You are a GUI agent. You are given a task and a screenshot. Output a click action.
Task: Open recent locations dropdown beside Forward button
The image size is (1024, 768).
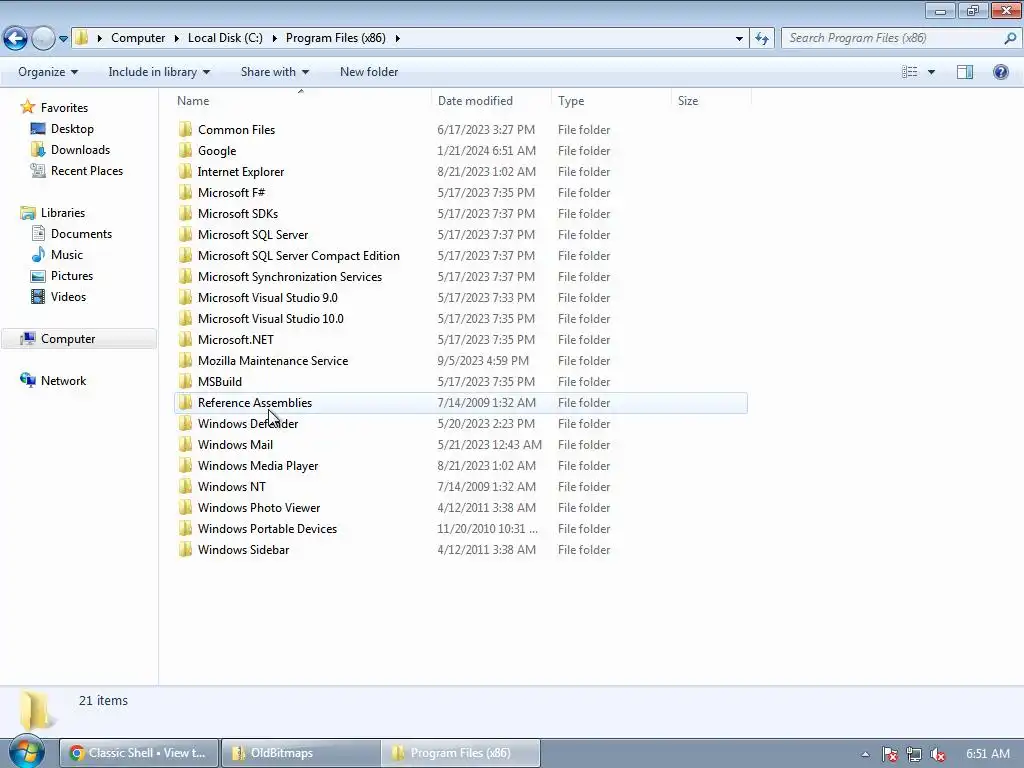63,39
